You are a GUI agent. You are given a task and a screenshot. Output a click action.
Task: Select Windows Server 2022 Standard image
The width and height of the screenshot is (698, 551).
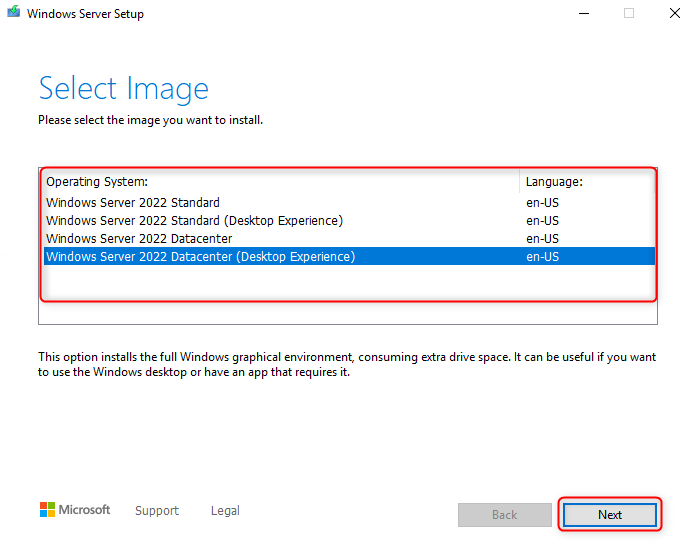[x=349, y=203]
